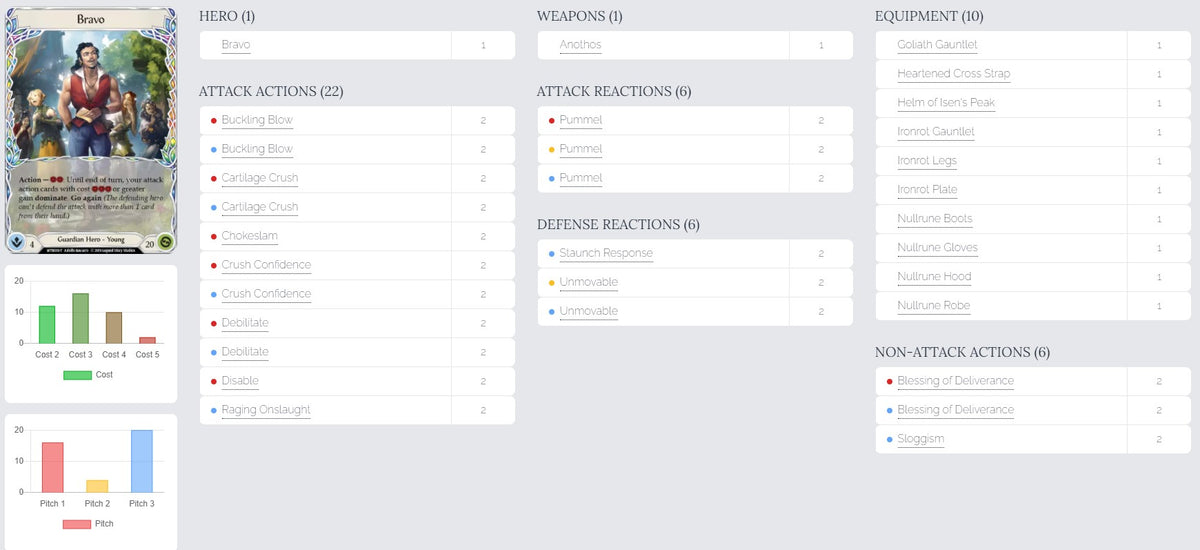This screenshot has width=1200, height=550.
Task: Click the yellow pitch dot beside Pummel
Action: click(551, 149)
